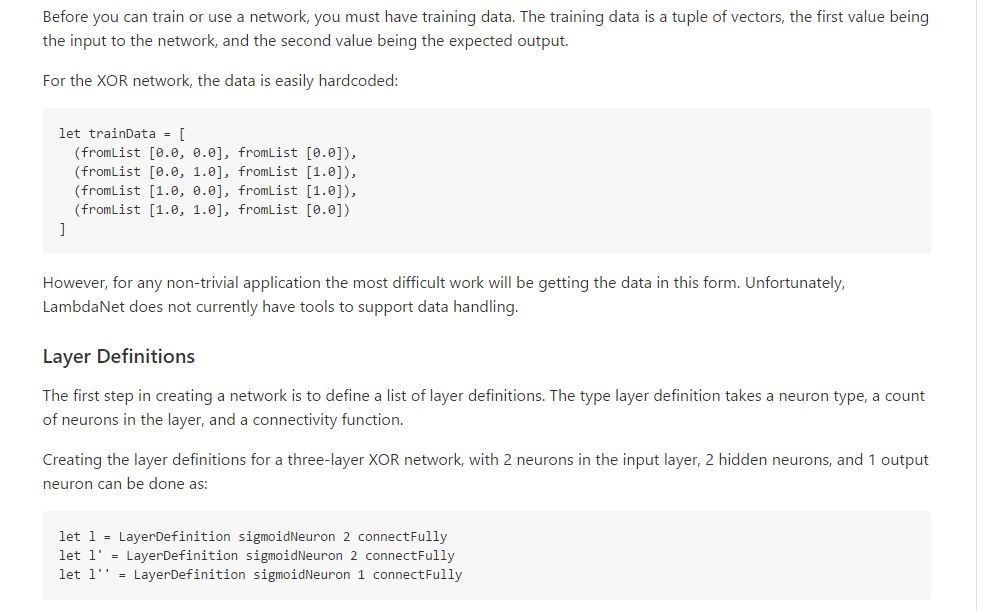Screen dimensions: 997x611
Task: Click the sentence 'For the XOR network' paragraph
Action: (x=220, y=80)
